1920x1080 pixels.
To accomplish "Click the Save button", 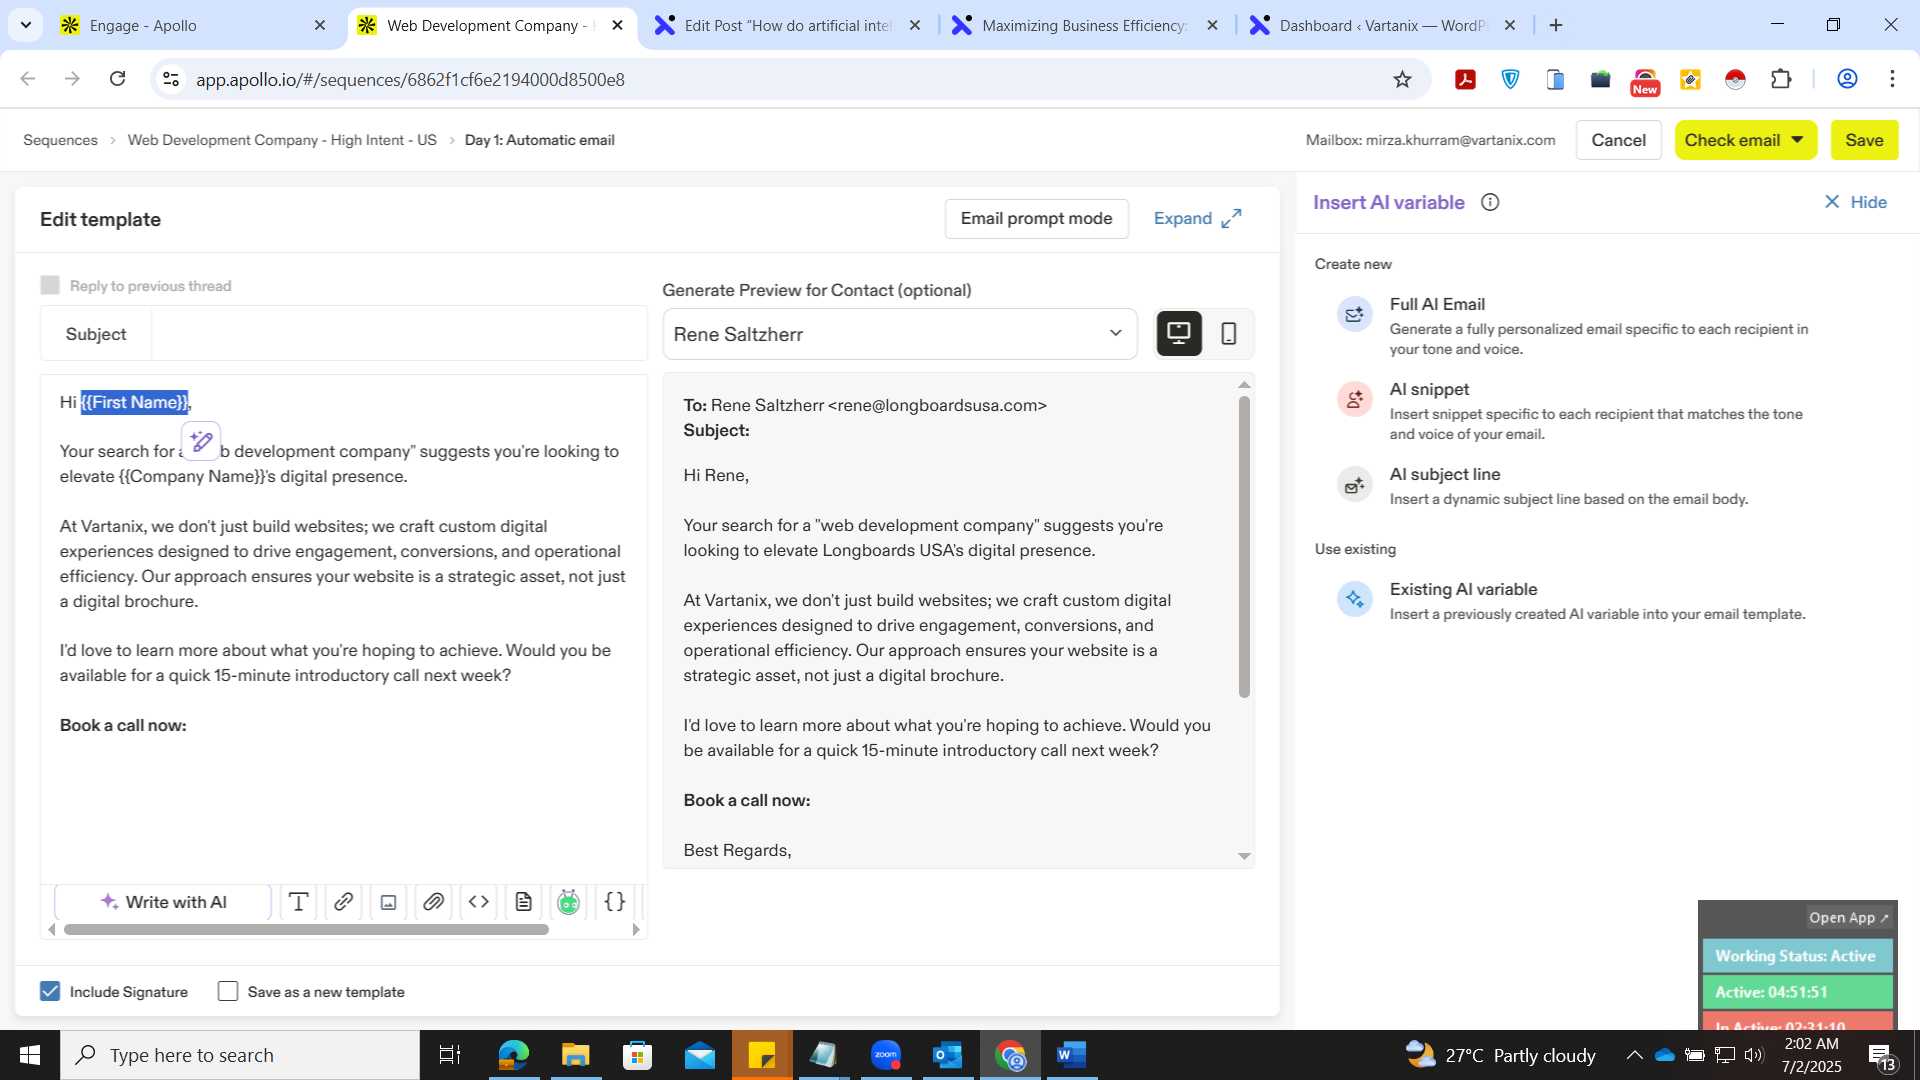I will [x=1864, y=140].
